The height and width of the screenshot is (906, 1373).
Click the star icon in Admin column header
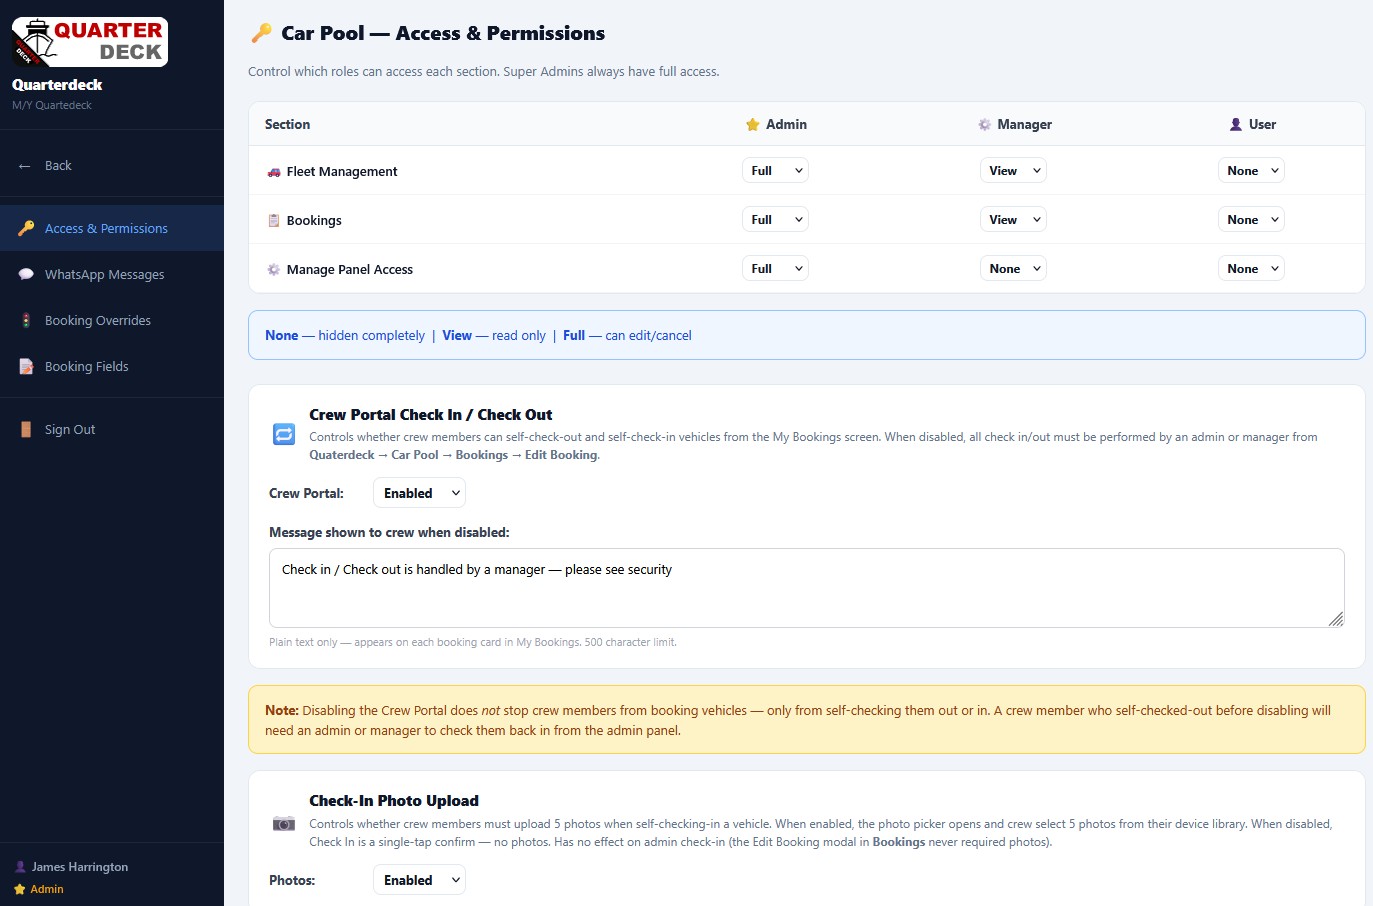pyautogui.click(x=753, y=125)
